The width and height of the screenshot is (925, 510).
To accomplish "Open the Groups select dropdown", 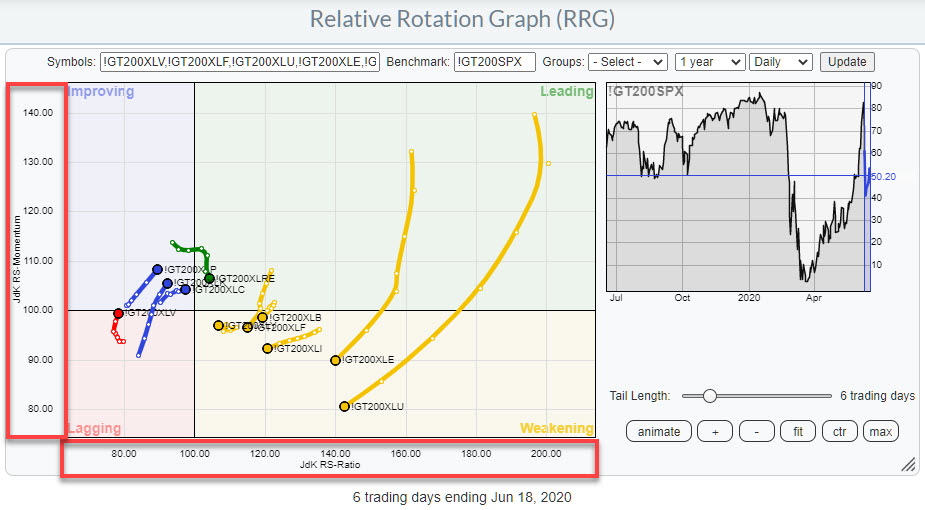I will 627,62.
